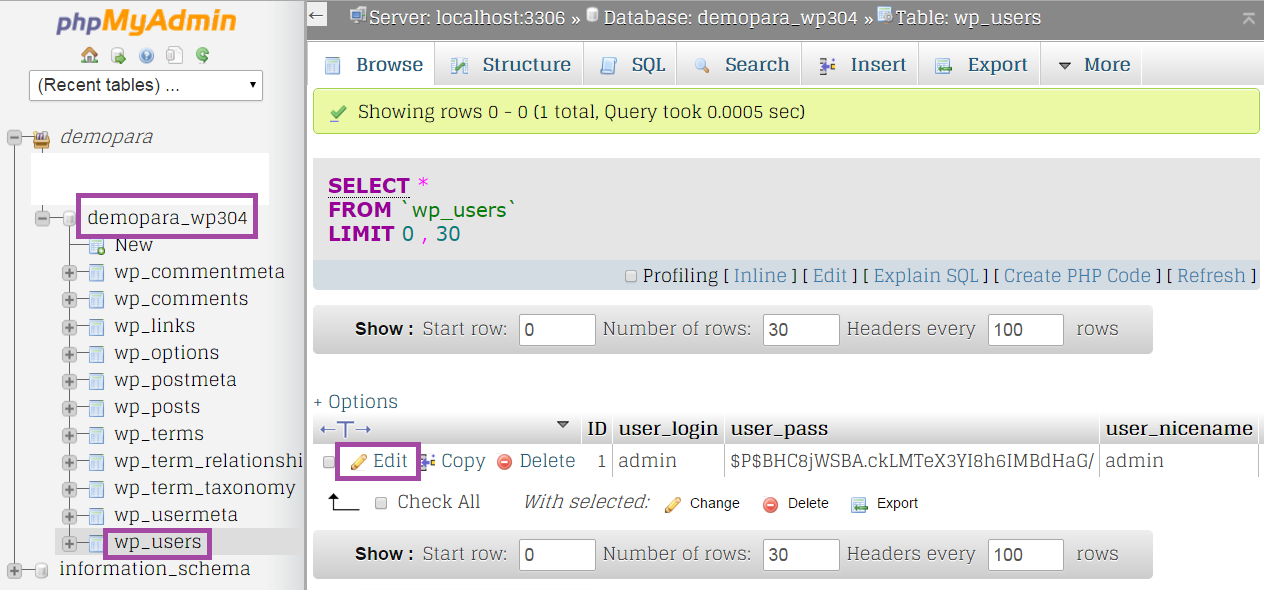Enable the Profiling checkbox
Viewport: 1264px width, 590px height.
click(x=631, y=276)
